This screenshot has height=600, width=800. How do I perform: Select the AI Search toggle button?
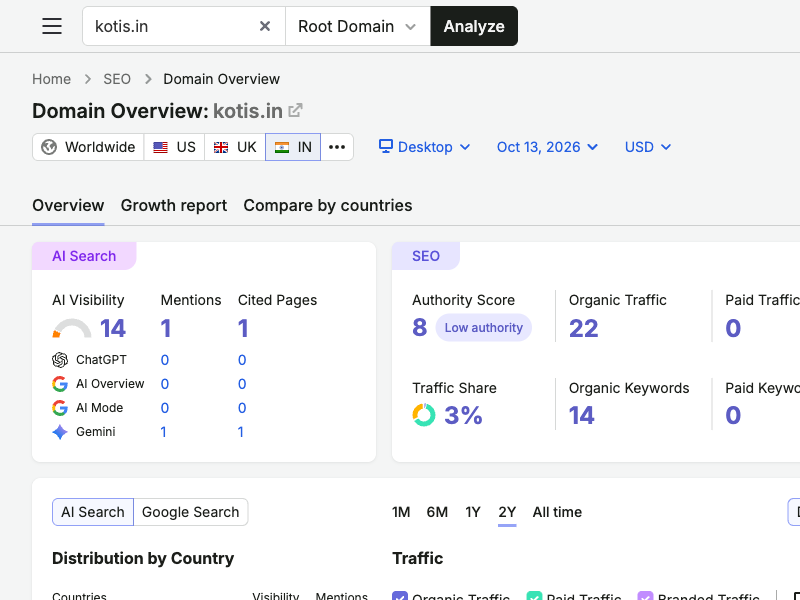tap(93, 512)
